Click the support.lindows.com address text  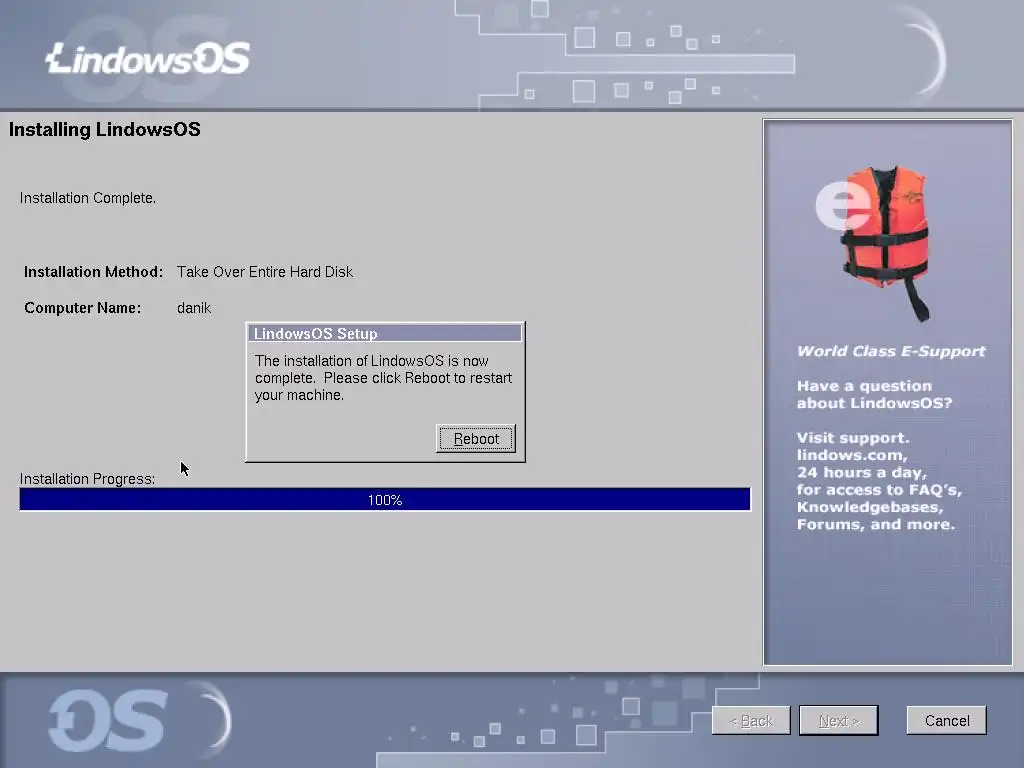pos(852,446)
